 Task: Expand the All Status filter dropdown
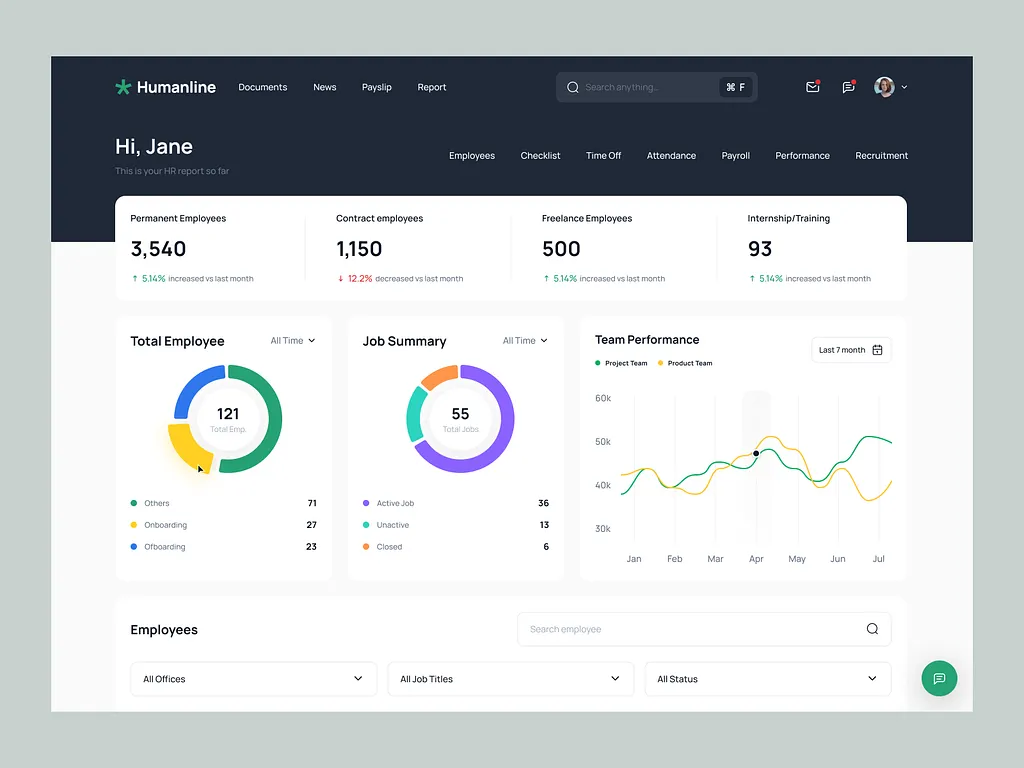tap(767, 679)
